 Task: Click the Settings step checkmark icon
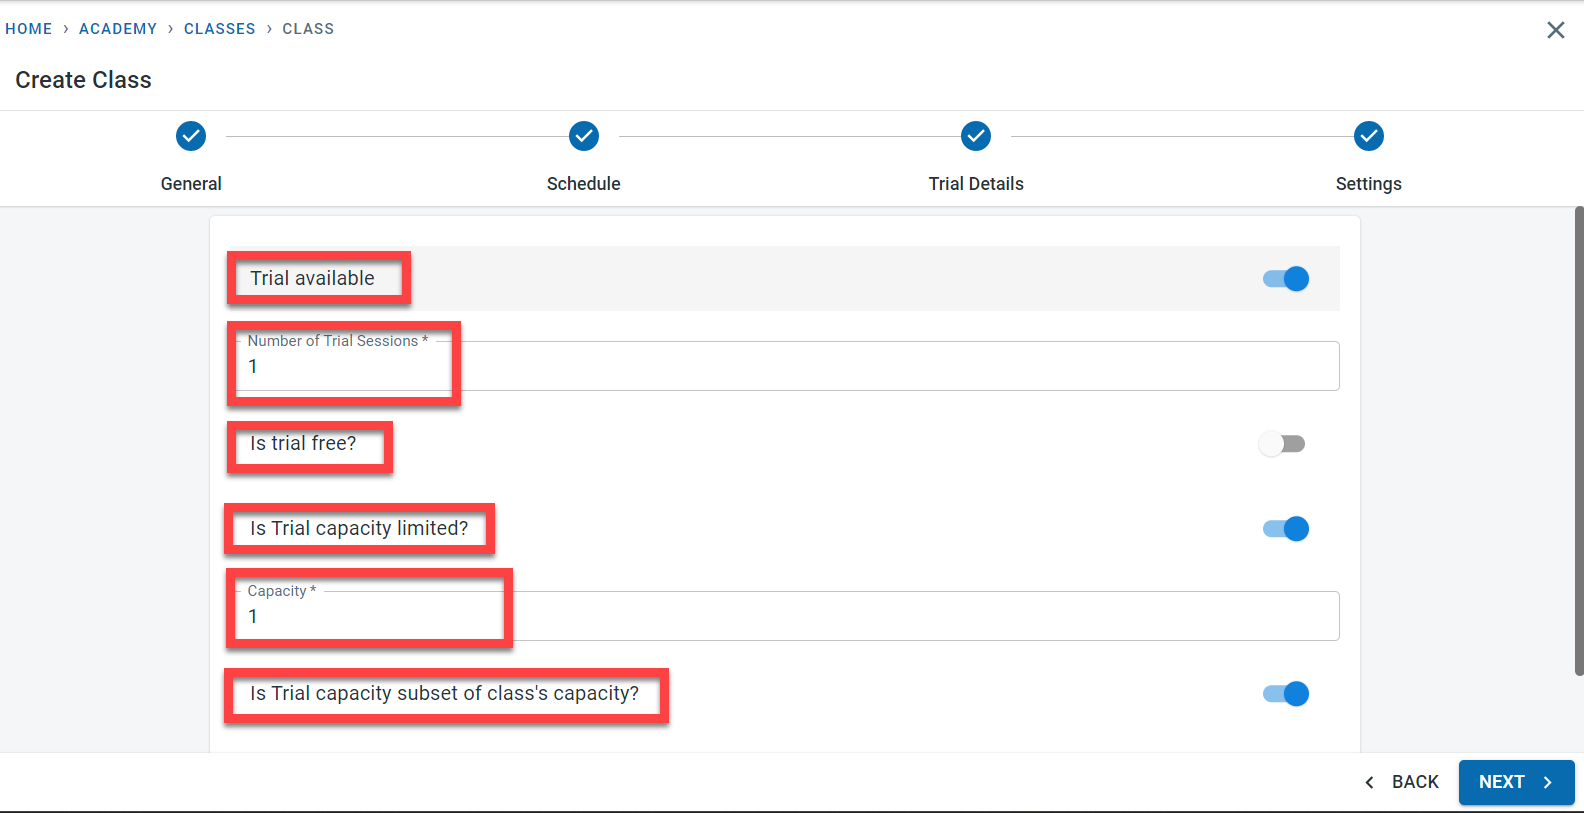(x=1369, y=136)
